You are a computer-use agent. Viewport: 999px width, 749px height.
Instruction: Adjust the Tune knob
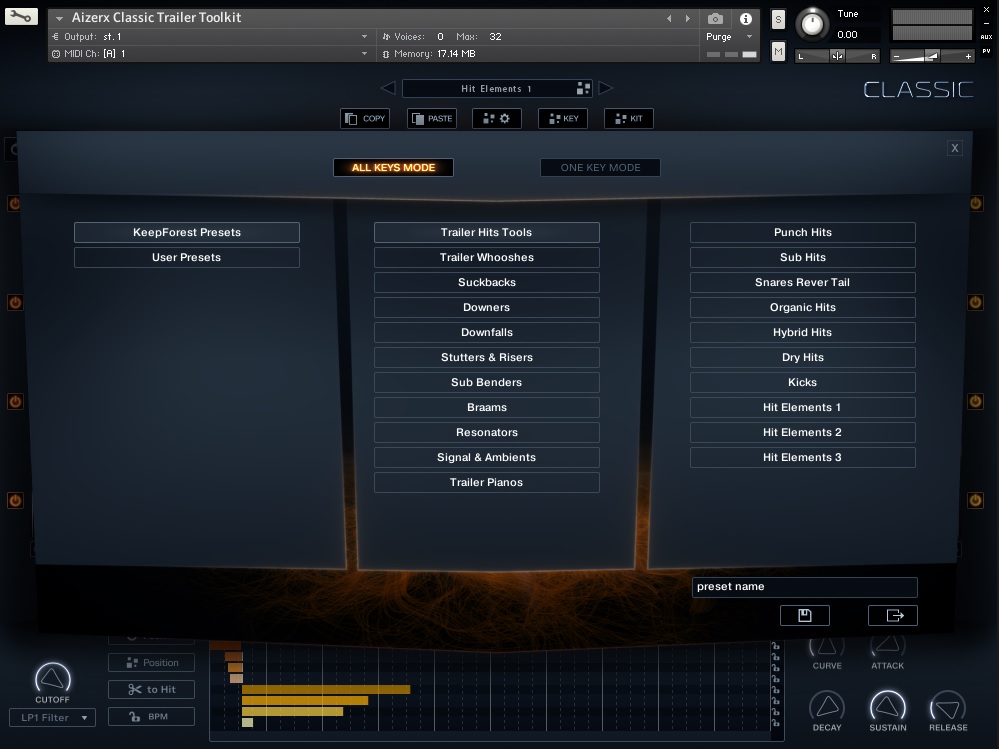(813, 23)
